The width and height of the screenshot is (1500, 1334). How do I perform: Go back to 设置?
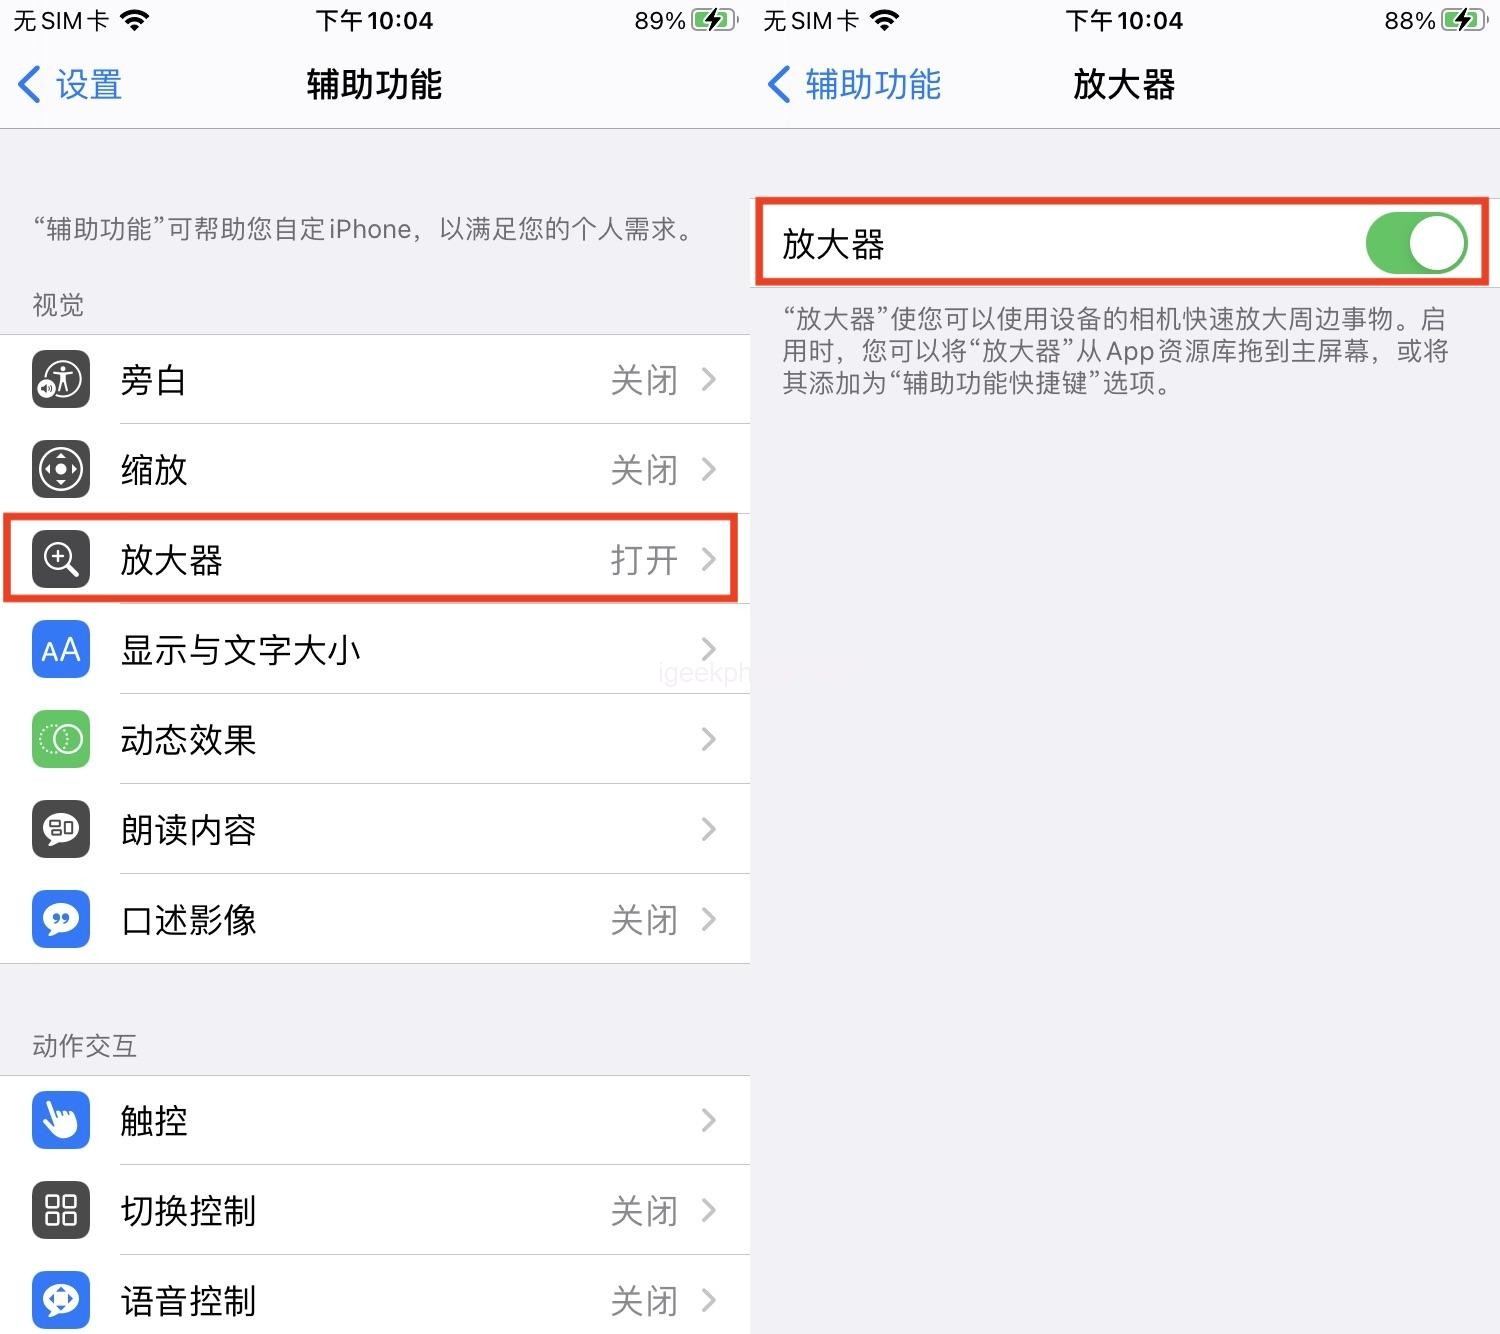point(70,84)
